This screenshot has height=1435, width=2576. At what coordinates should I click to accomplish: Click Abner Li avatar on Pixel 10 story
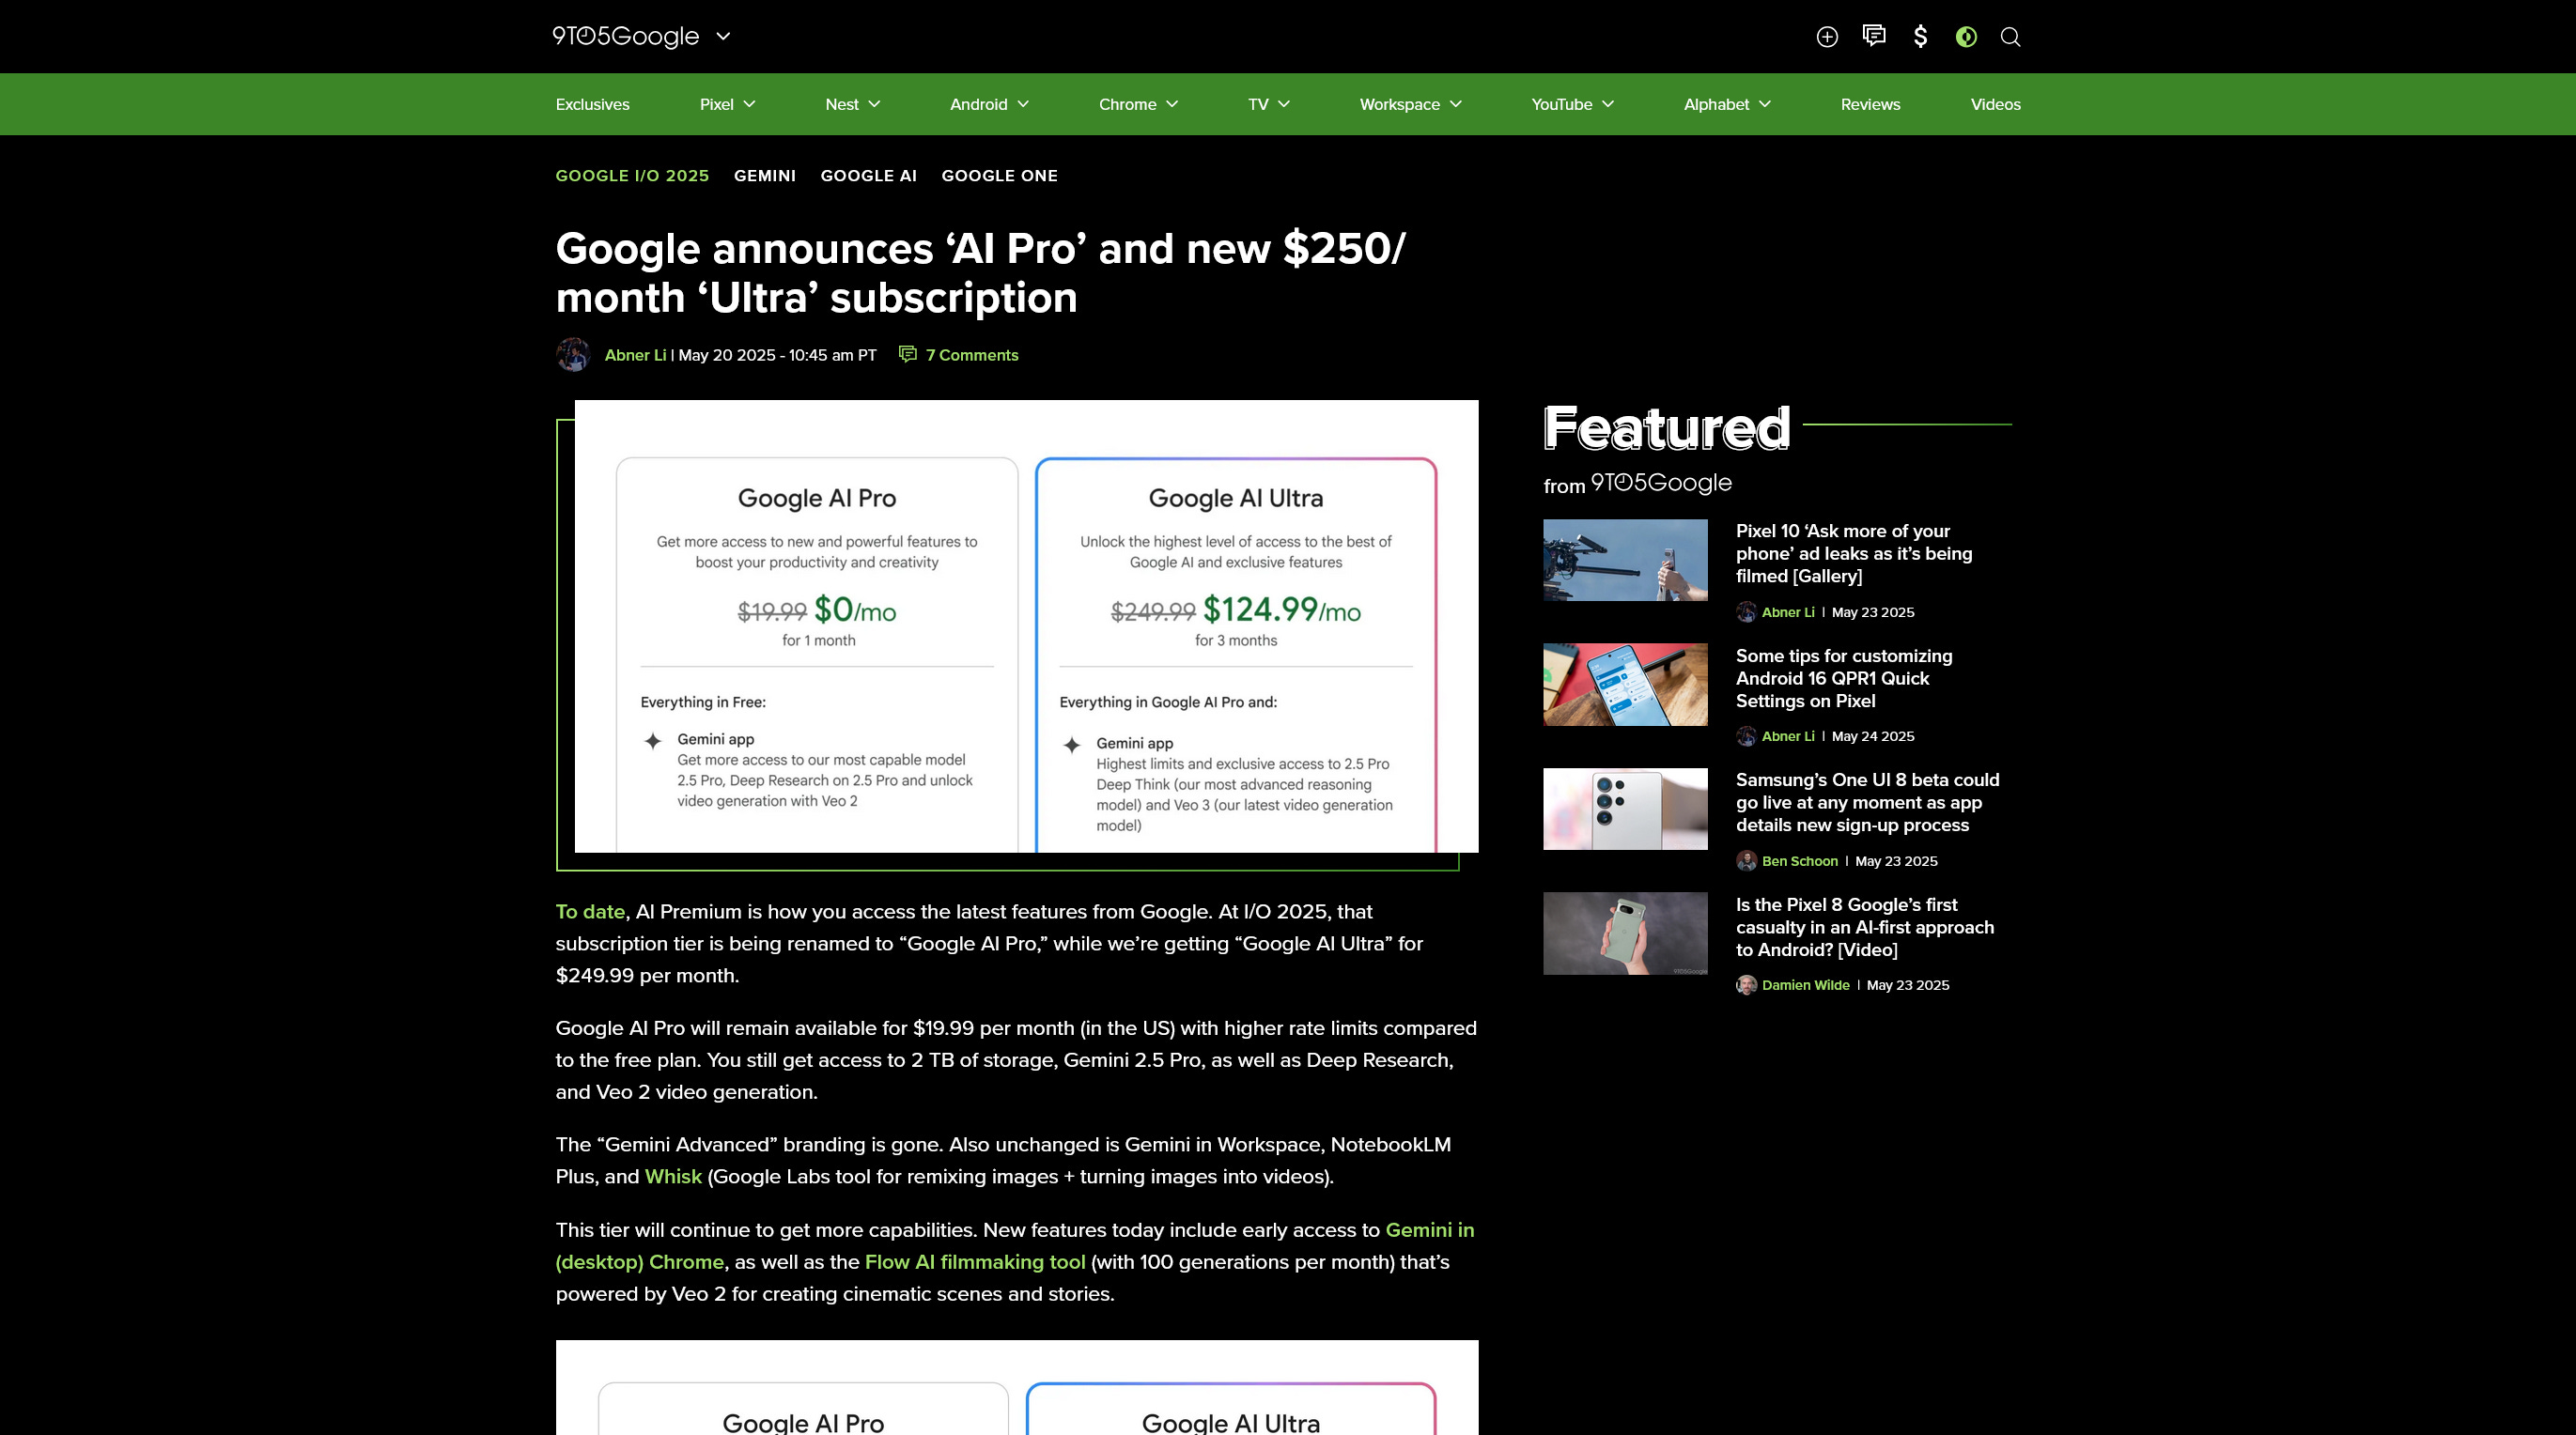pos(1746,612)
